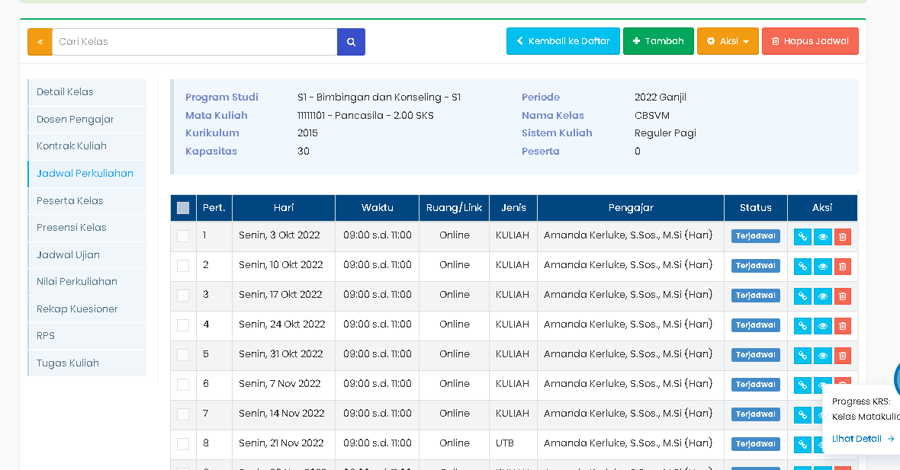
Task: Click link icon for meeting 1
Action: pos(802,237)
